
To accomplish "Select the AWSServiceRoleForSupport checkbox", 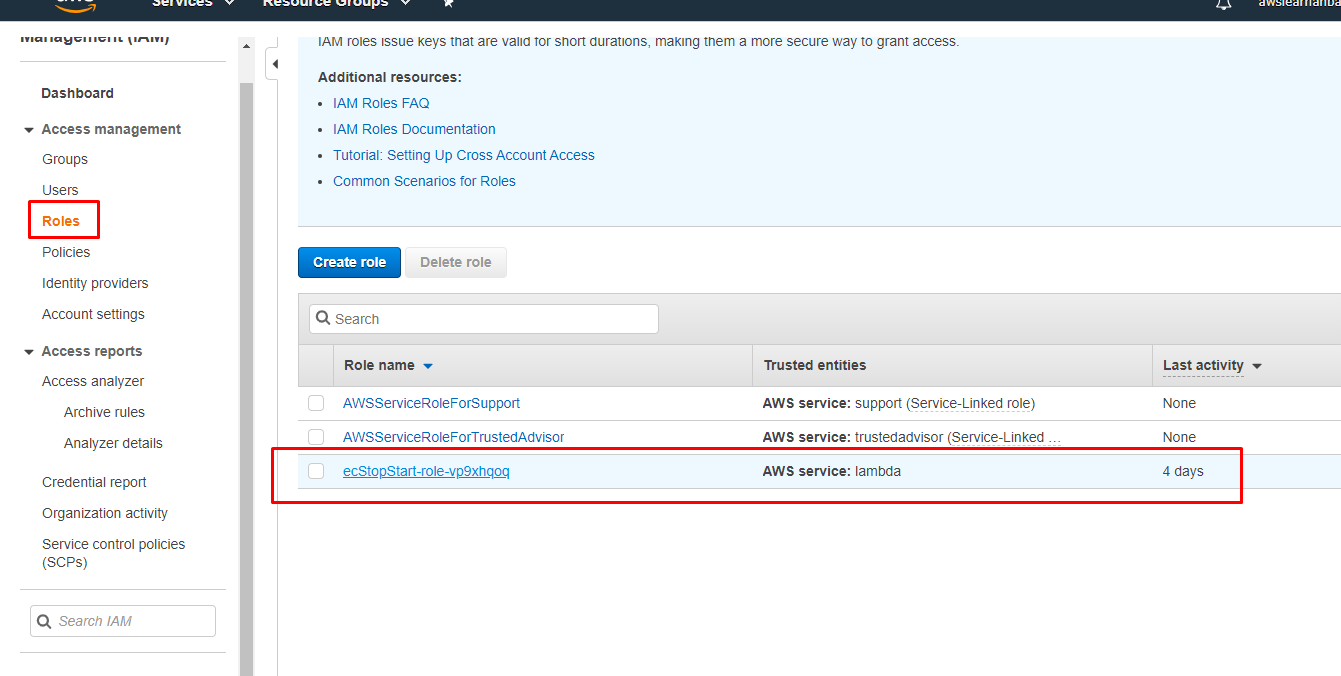I will 316,403.
